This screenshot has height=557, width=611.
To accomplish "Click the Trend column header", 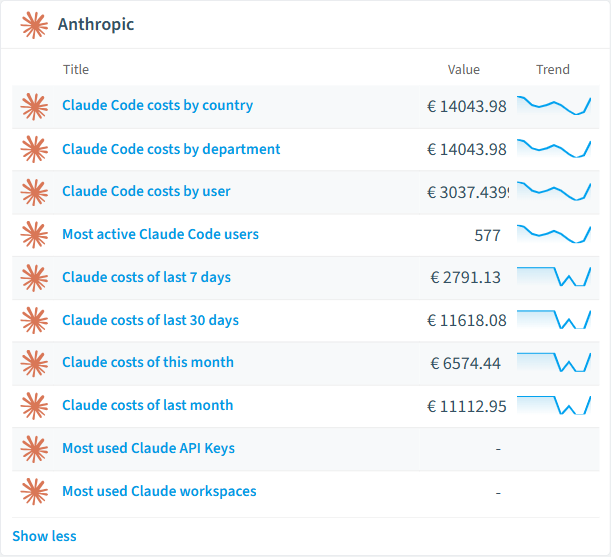I will coord(553,69).
